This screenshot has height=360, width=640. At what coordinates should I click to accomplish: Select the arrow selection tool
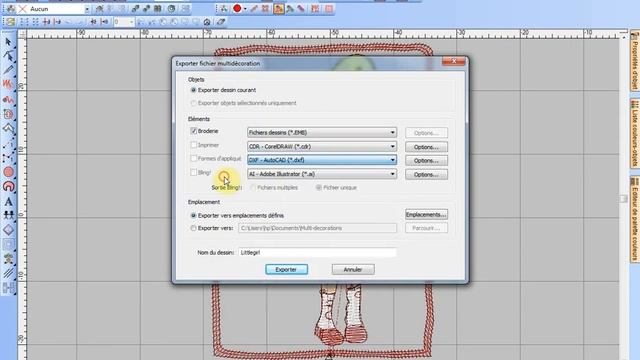tap(8, 42)
